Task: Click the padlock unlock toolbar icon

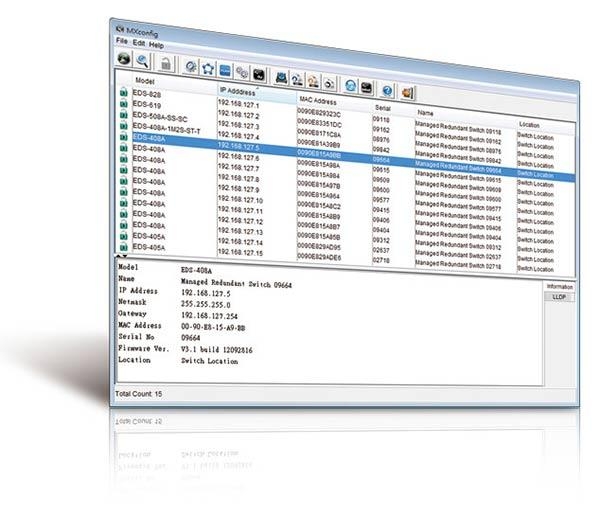Action: (x=165, y=63)
